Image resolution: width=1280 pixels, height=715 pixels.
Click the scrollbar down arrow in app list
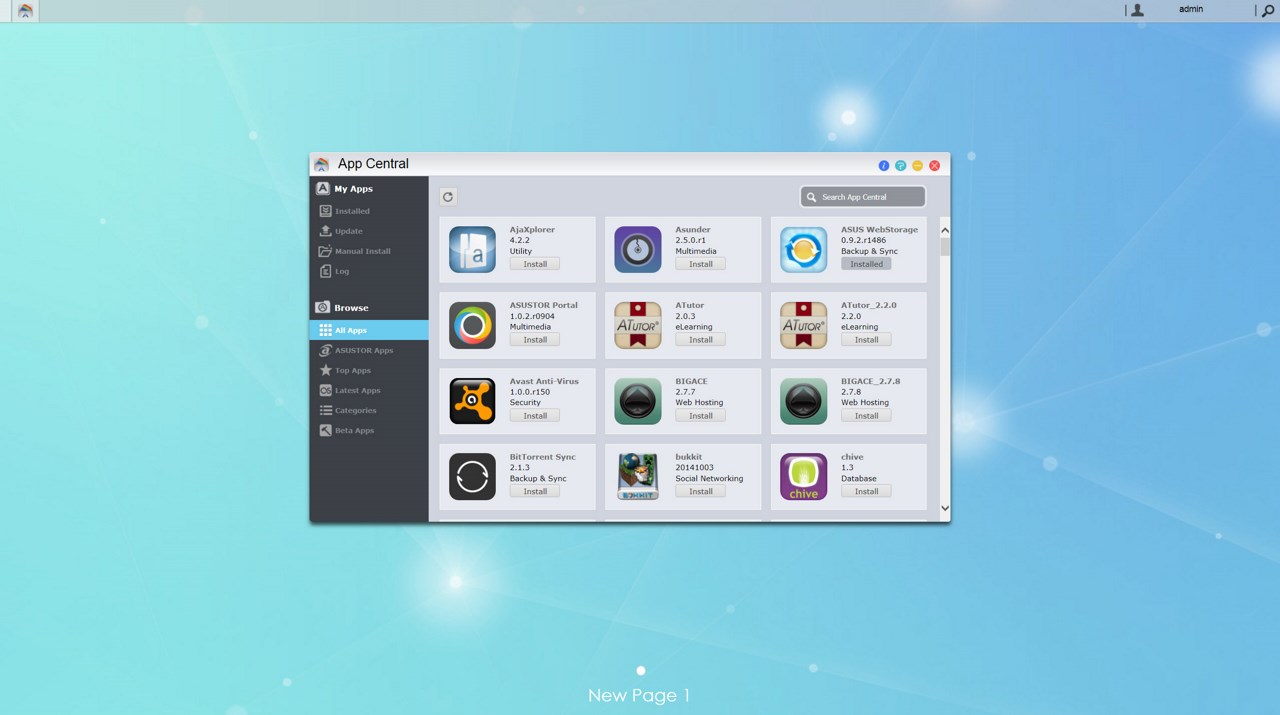coord(945,508)
